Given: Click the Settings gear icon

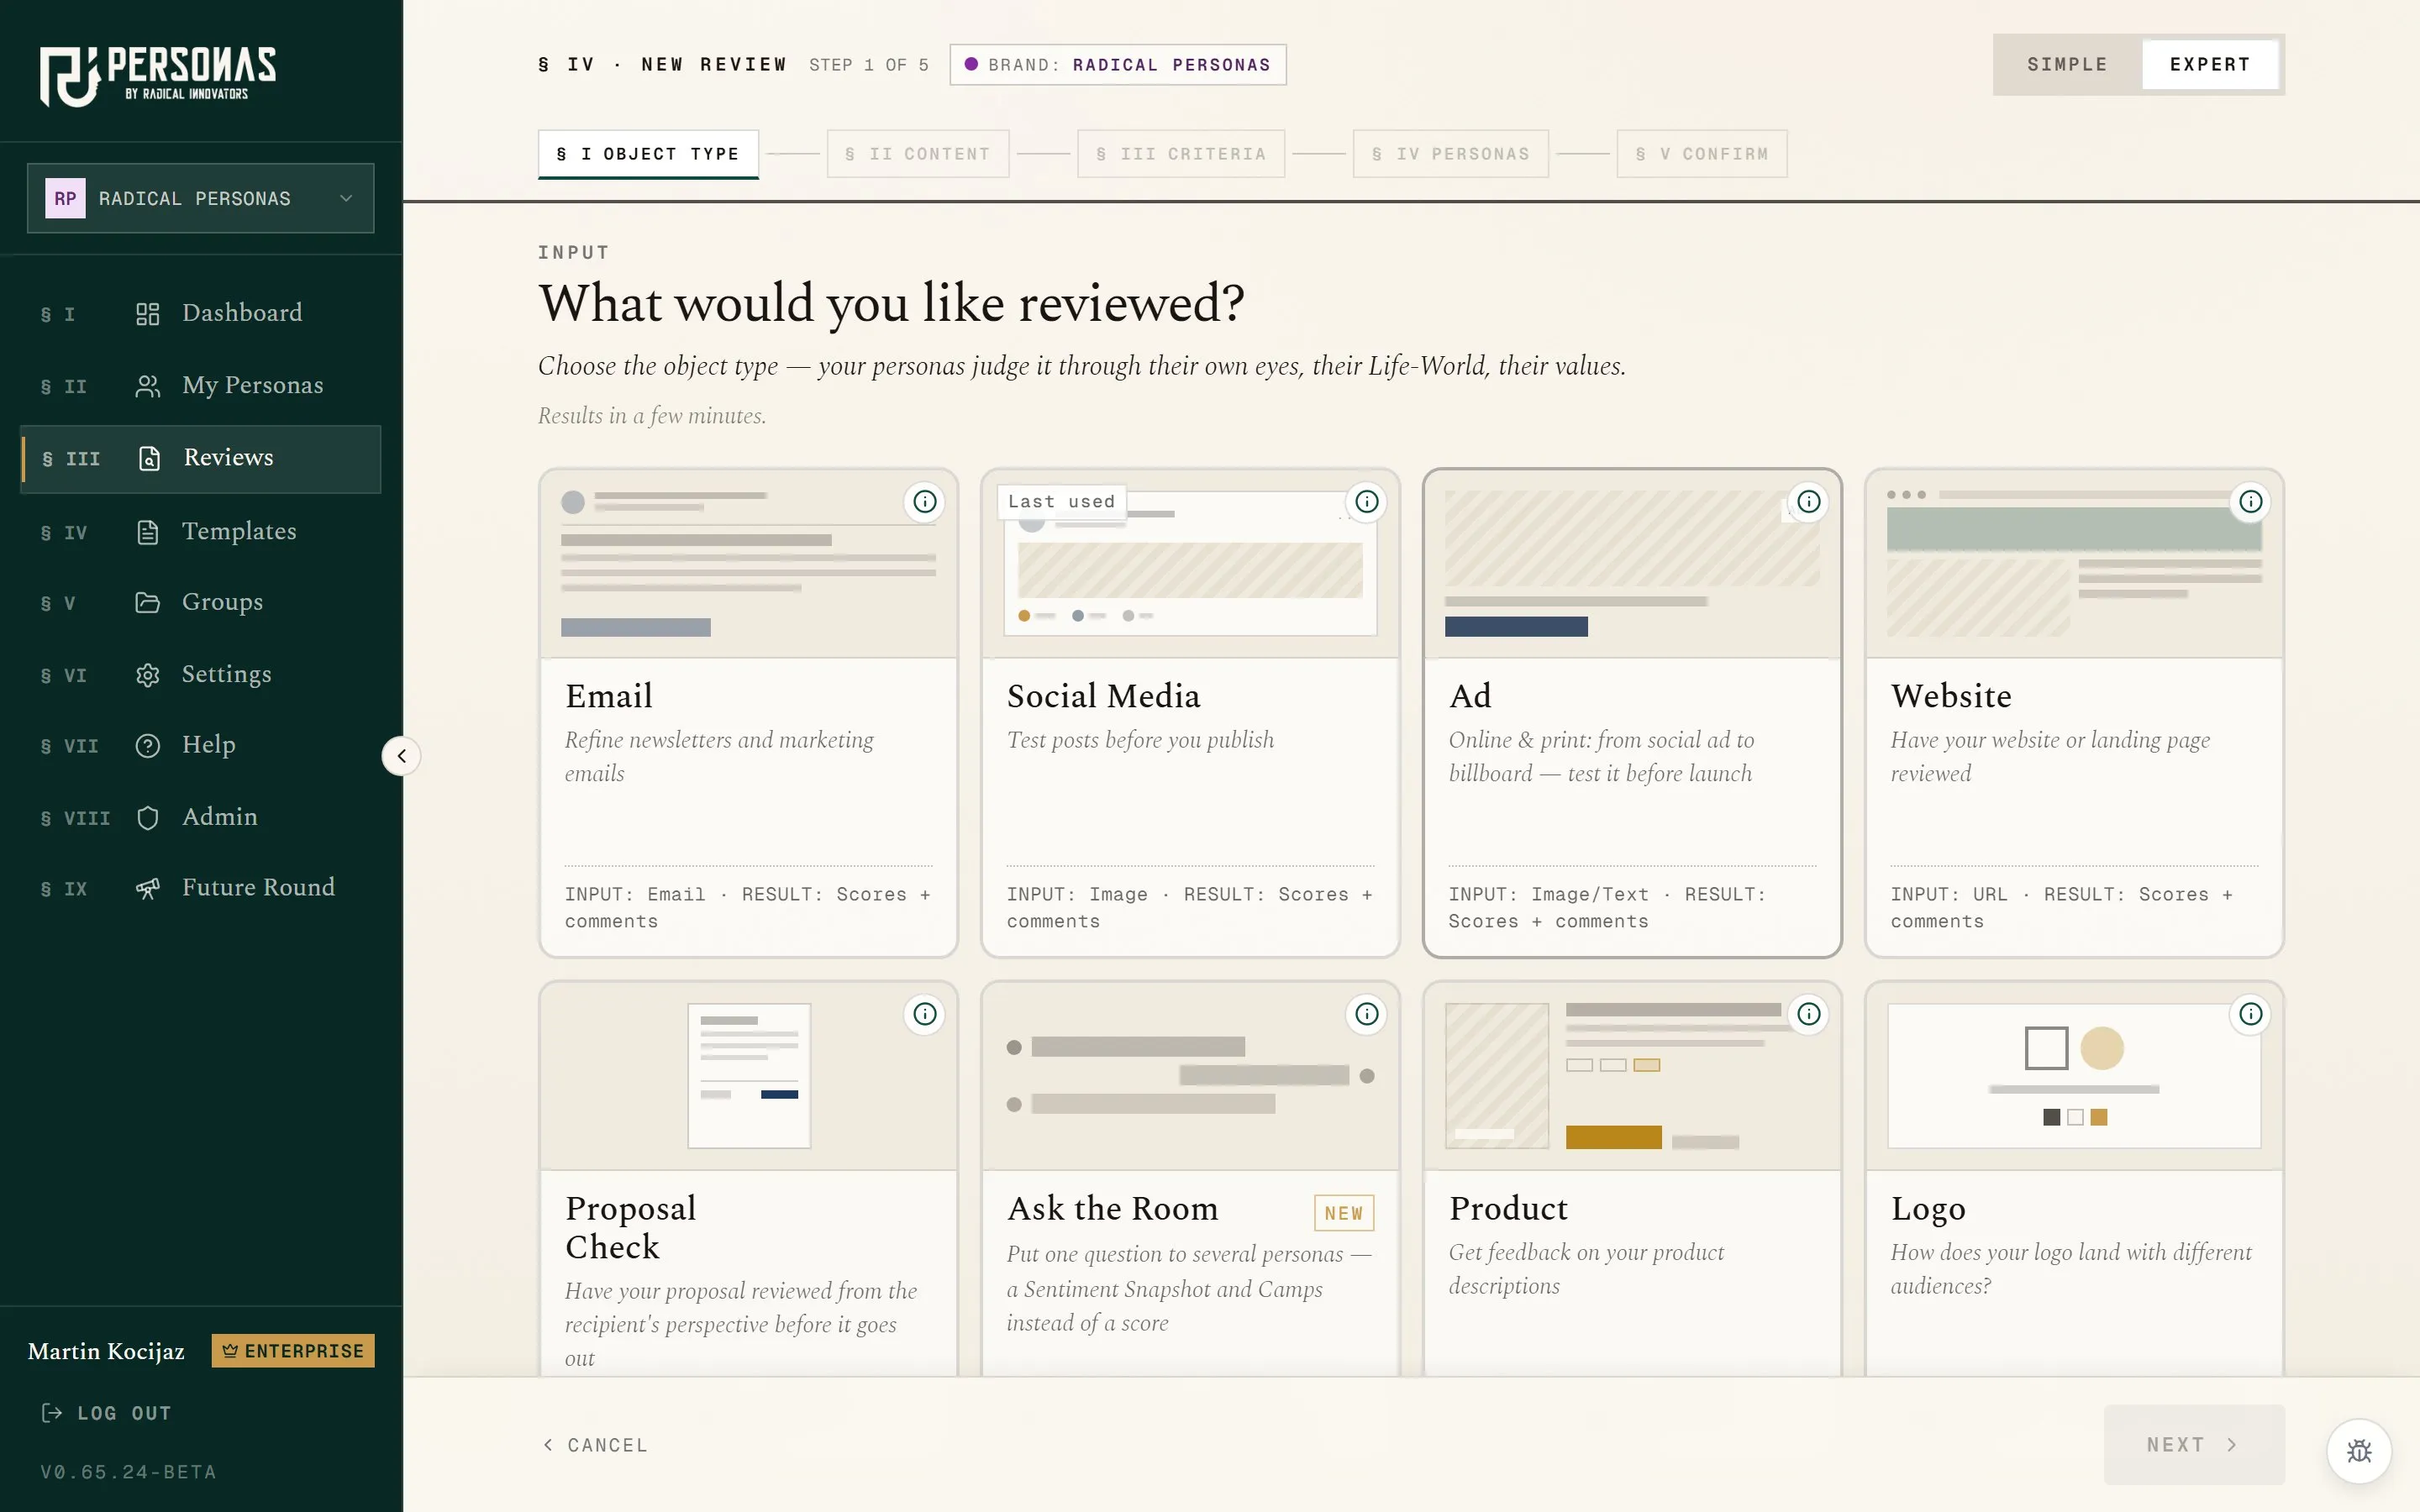Looking at the screenshot, I should [147, 675].
